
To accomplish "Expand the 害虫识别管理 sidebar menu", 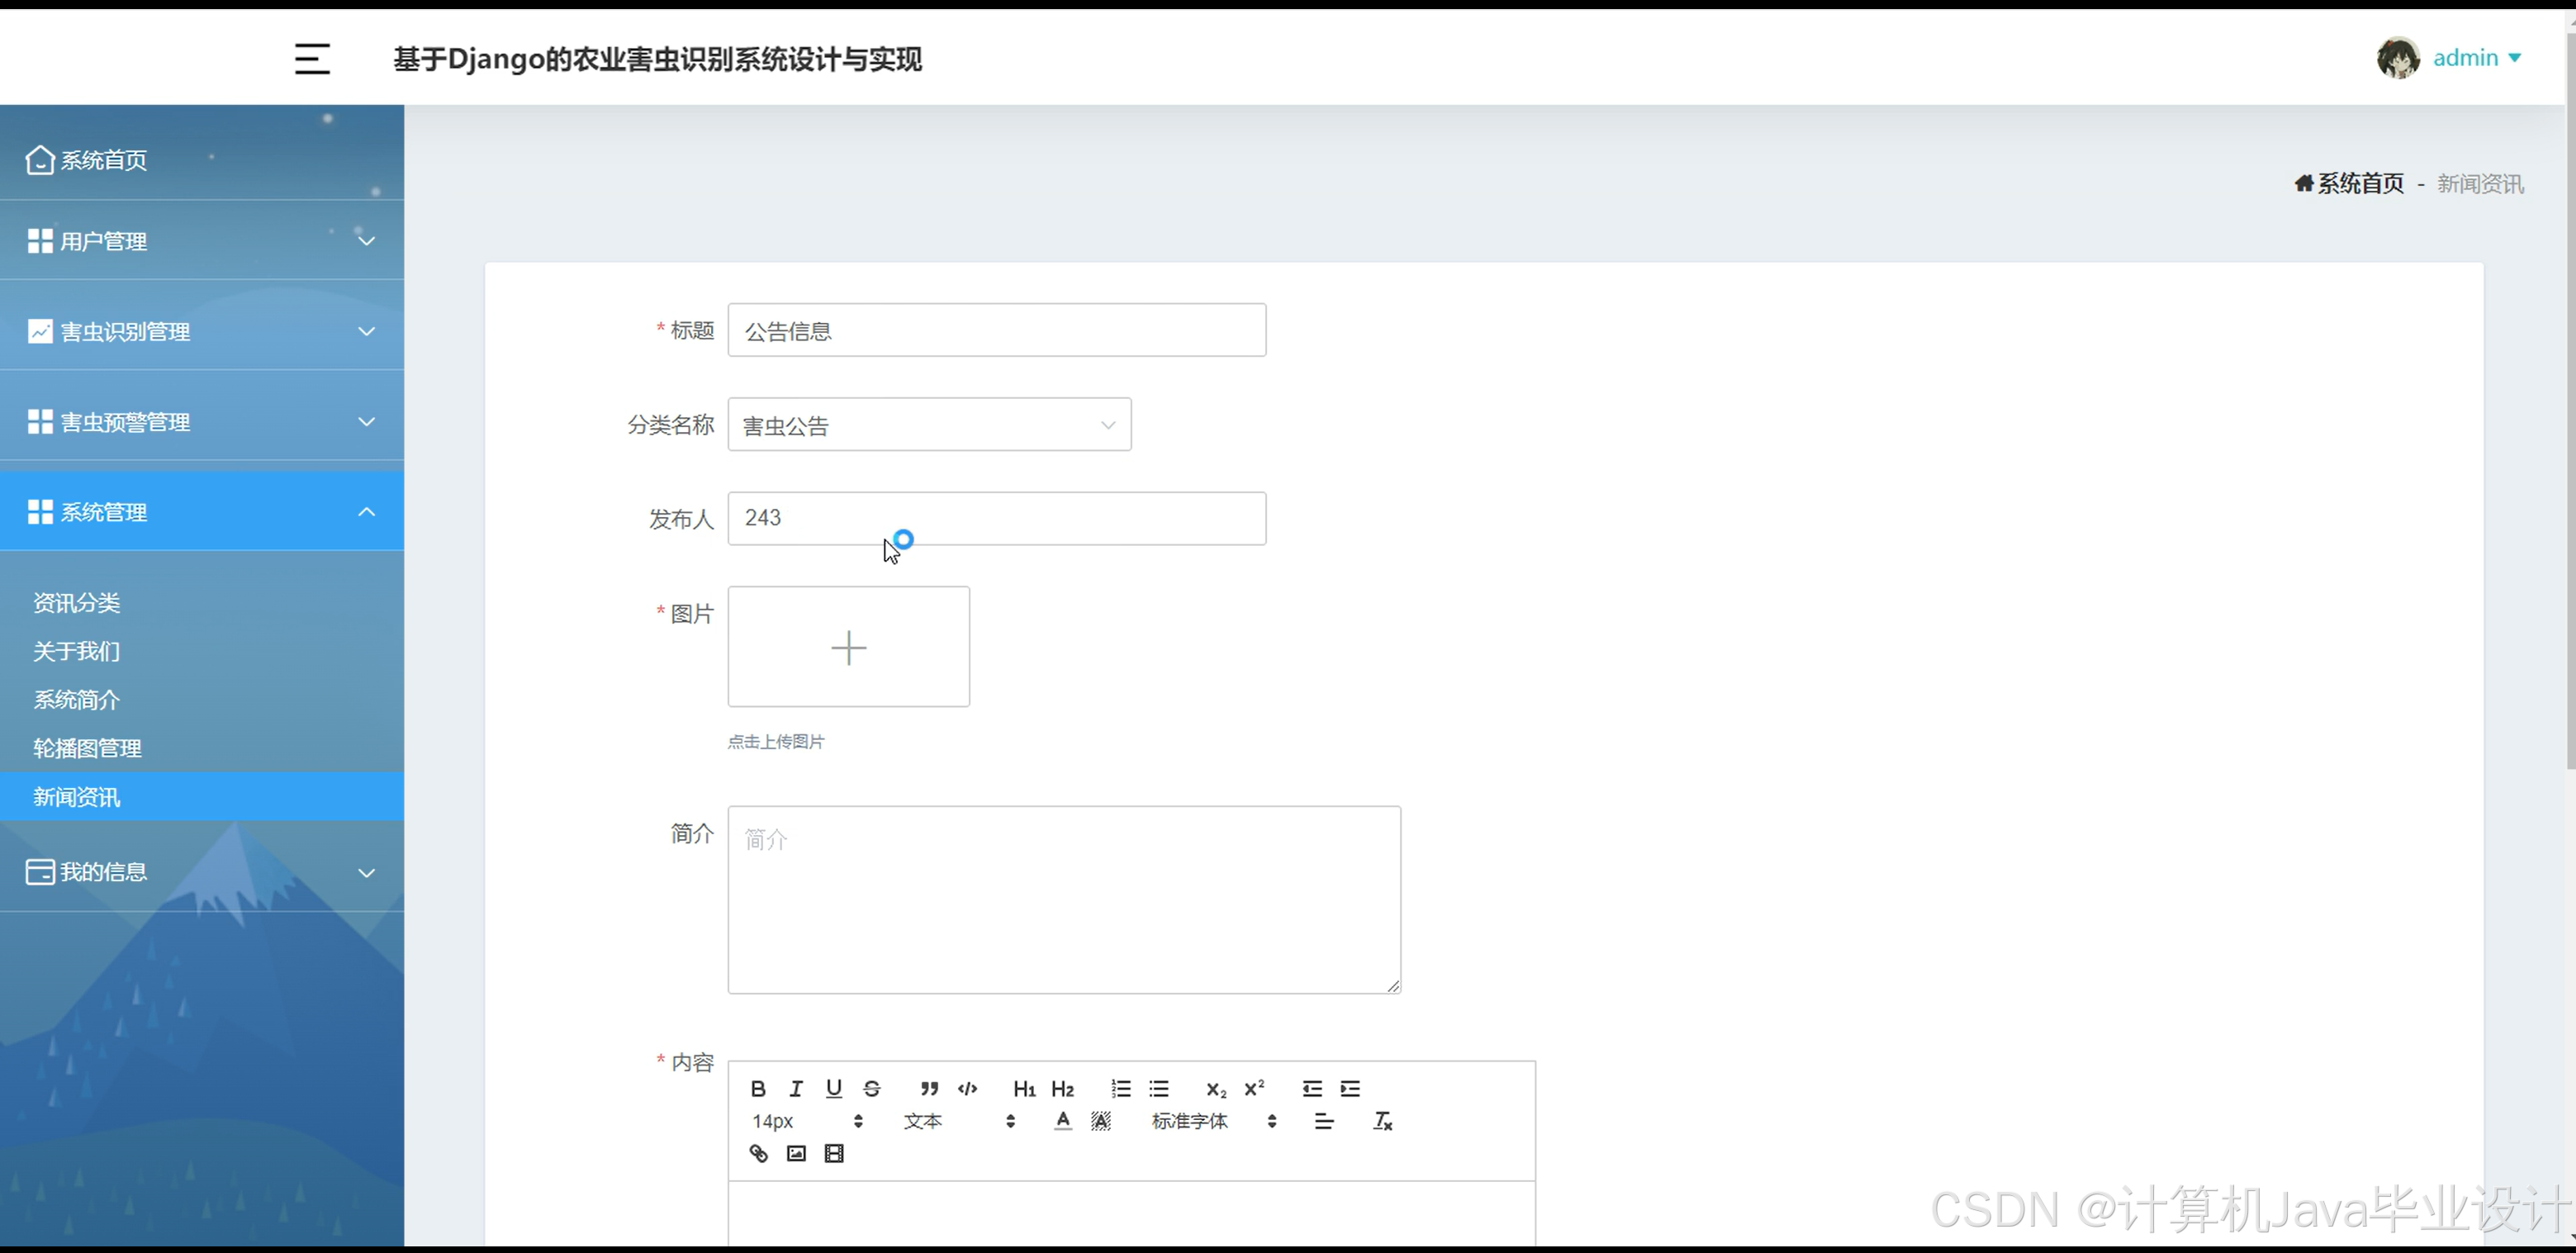I will tap(202, 330).
